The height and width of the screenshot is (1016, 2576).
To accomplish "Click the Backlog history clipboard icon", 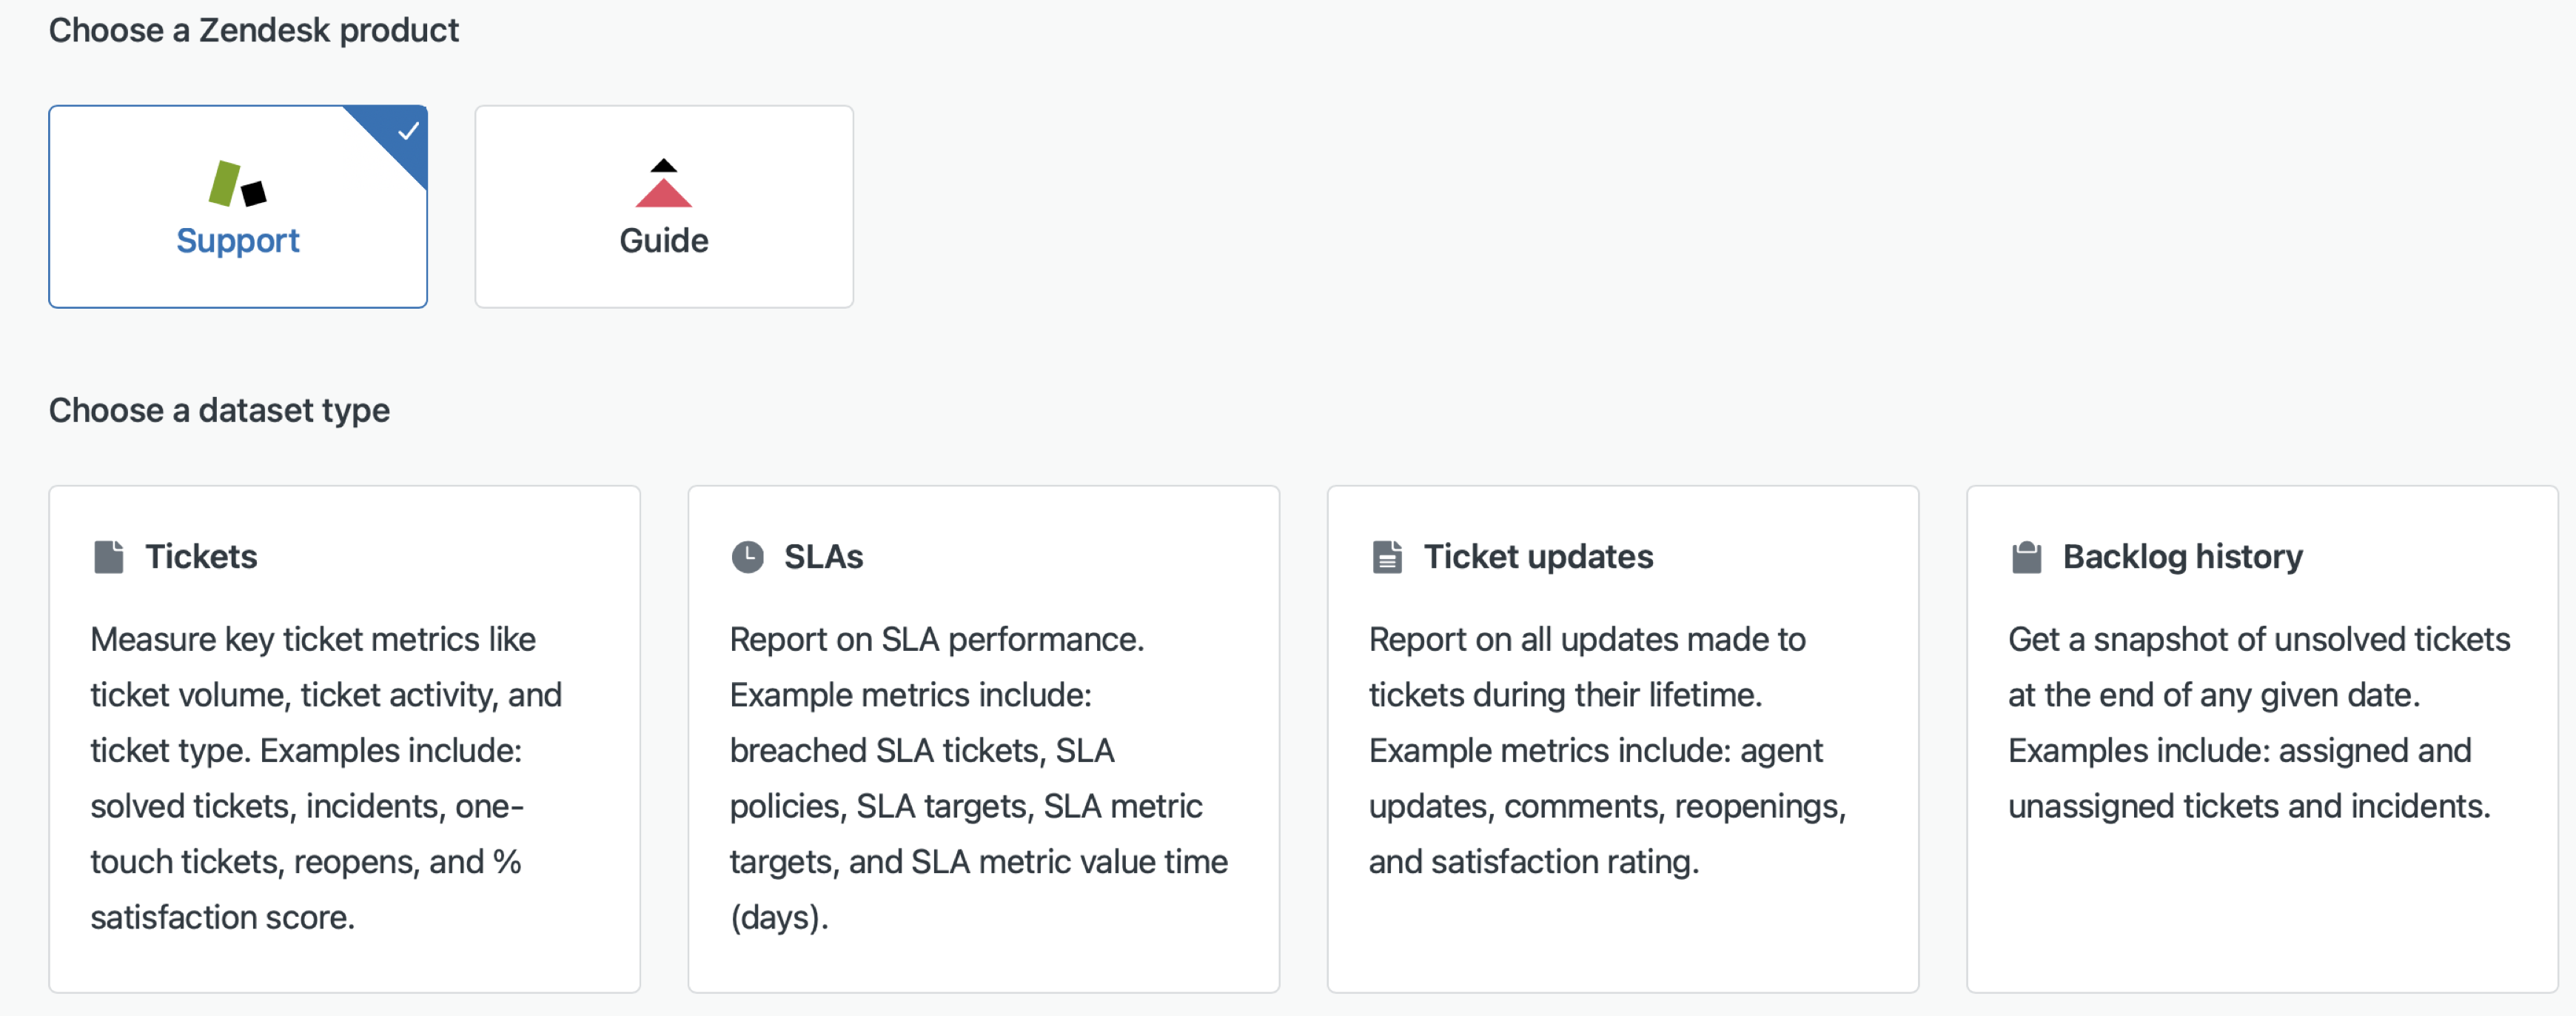I will tap(2026, 557).
